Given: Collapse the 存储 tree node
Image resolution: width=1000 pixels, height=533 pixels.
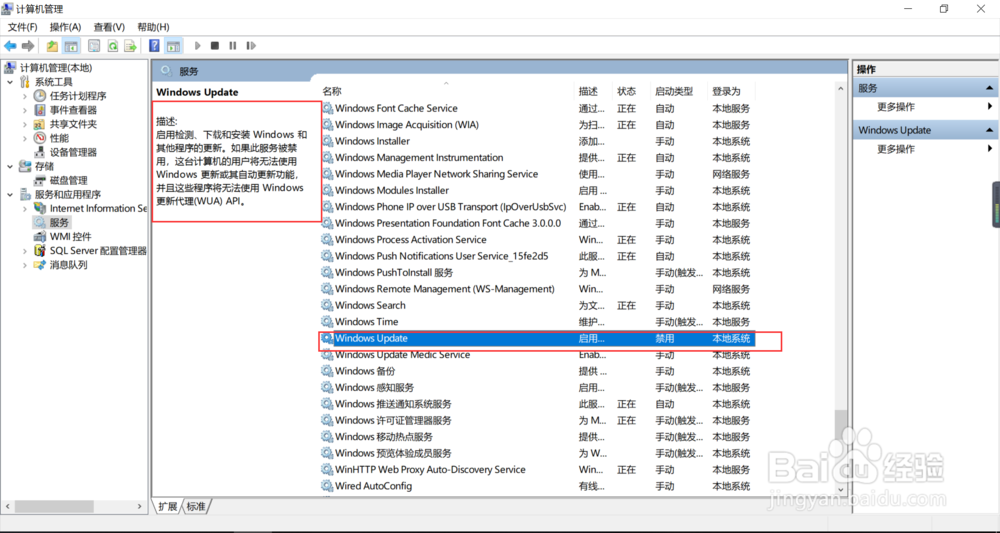Looking at the screenshot, I should pos(10,166).
